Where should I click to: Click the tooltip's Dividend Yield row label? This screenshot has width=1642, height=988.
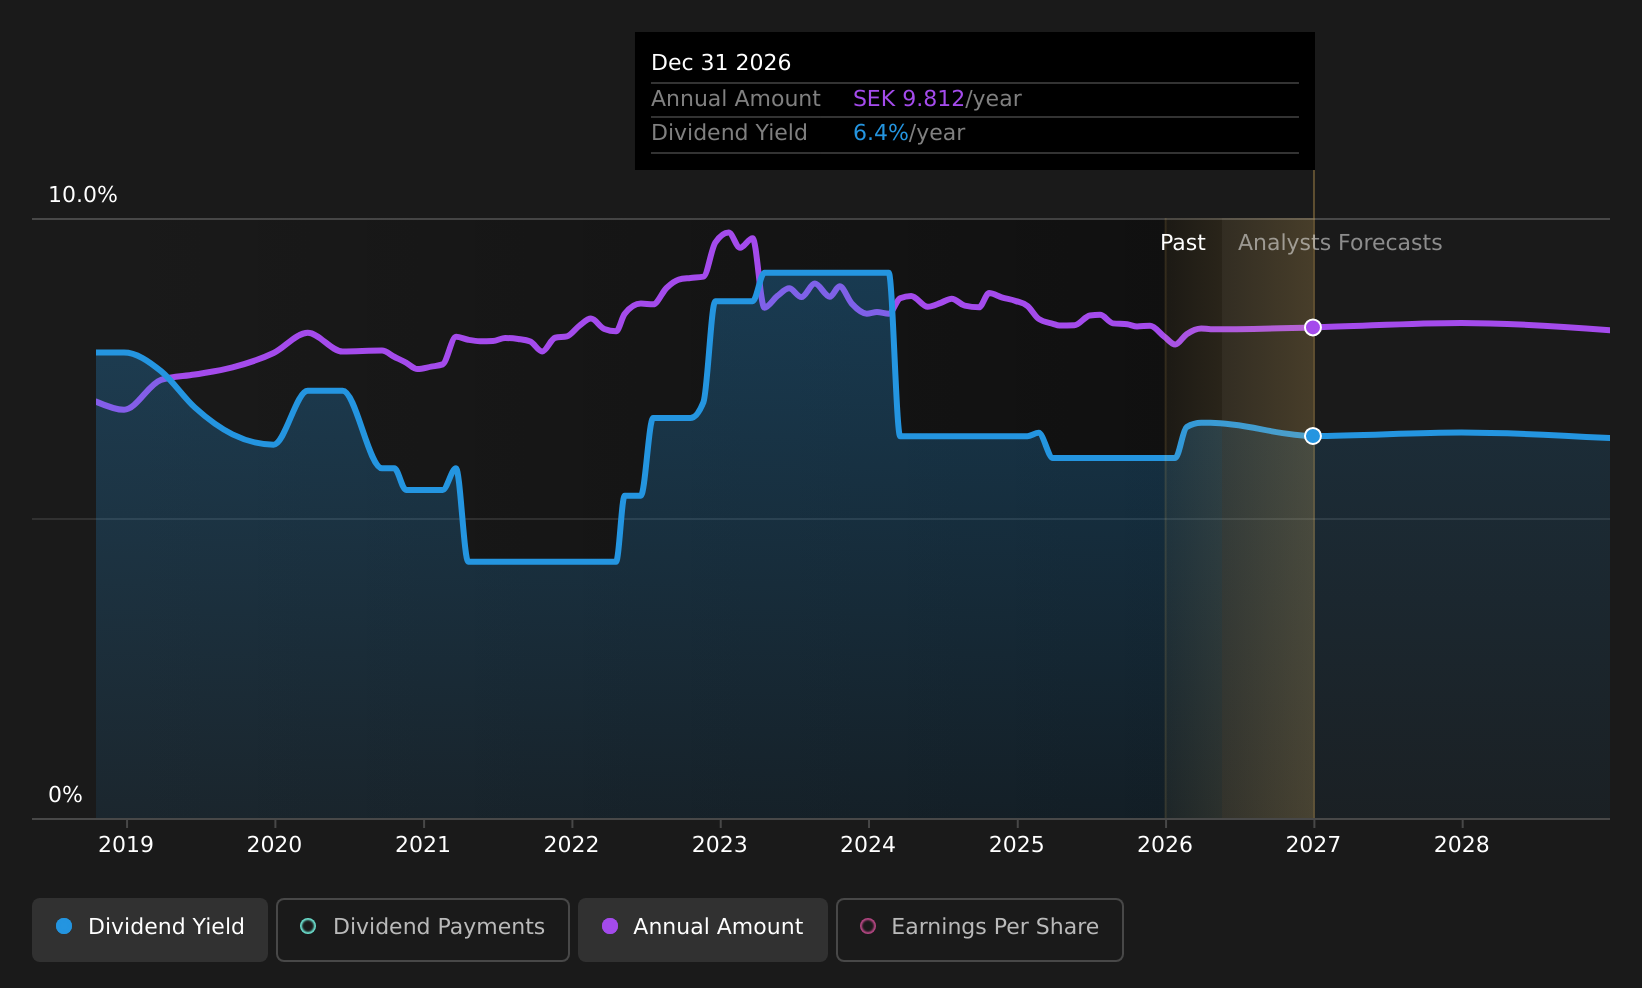pyautogui.click(x=729, y=133)
